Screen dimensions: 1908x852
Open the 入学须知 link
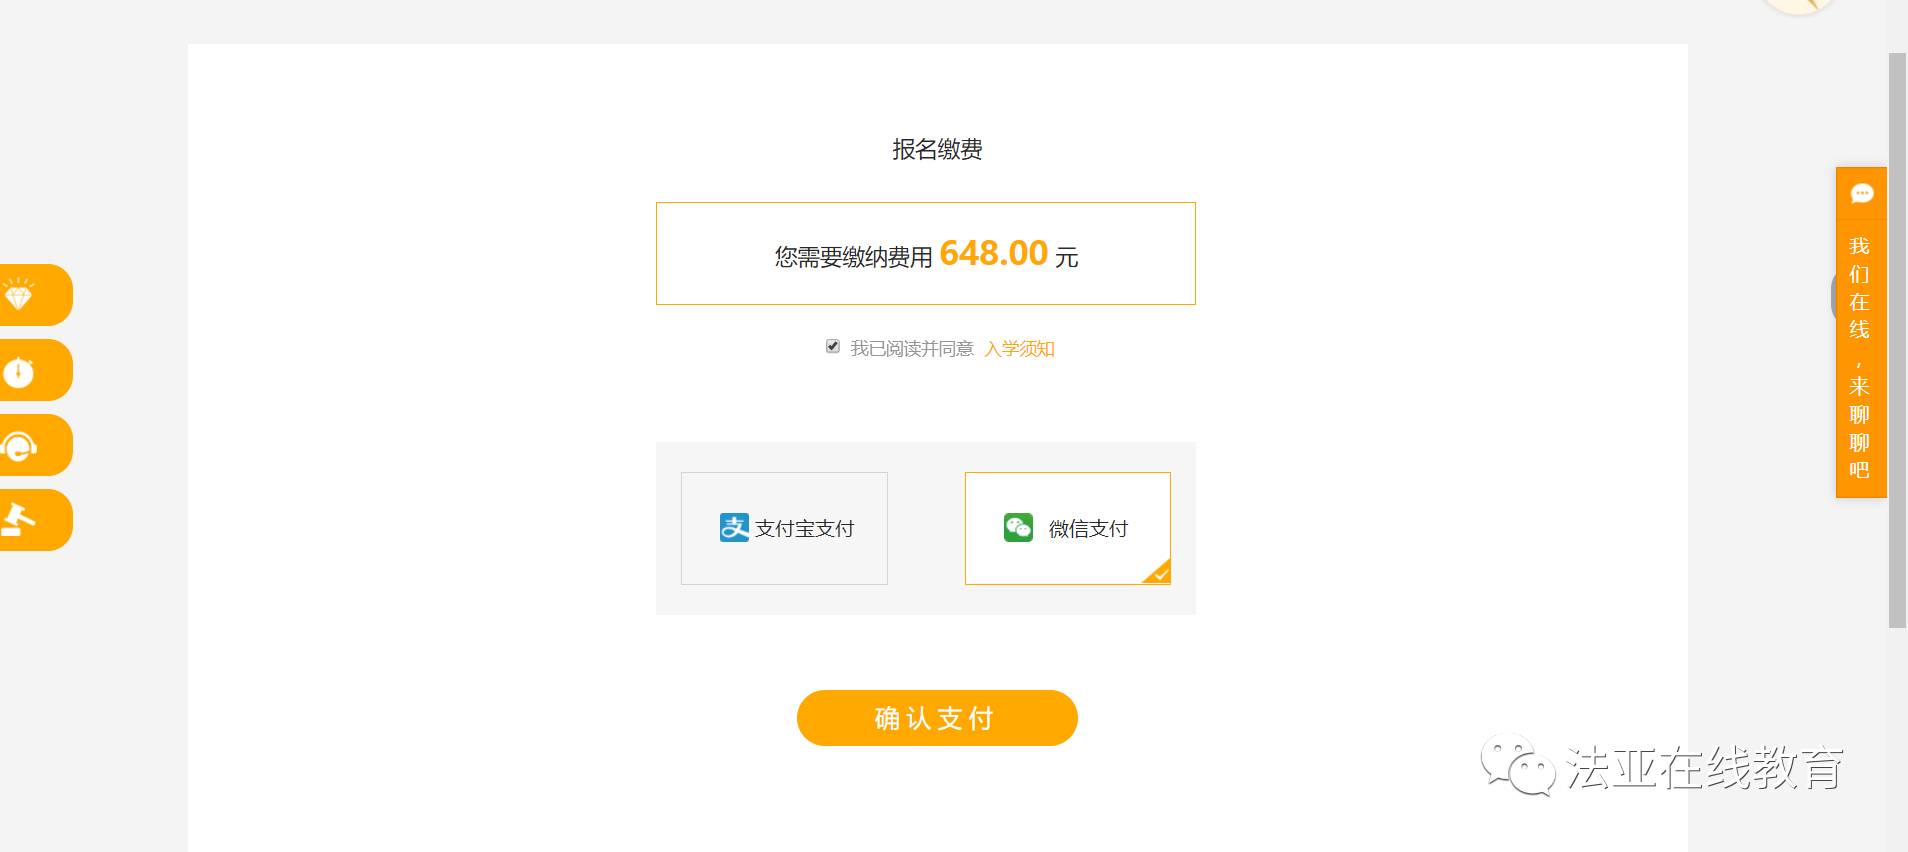point(1019,349)
